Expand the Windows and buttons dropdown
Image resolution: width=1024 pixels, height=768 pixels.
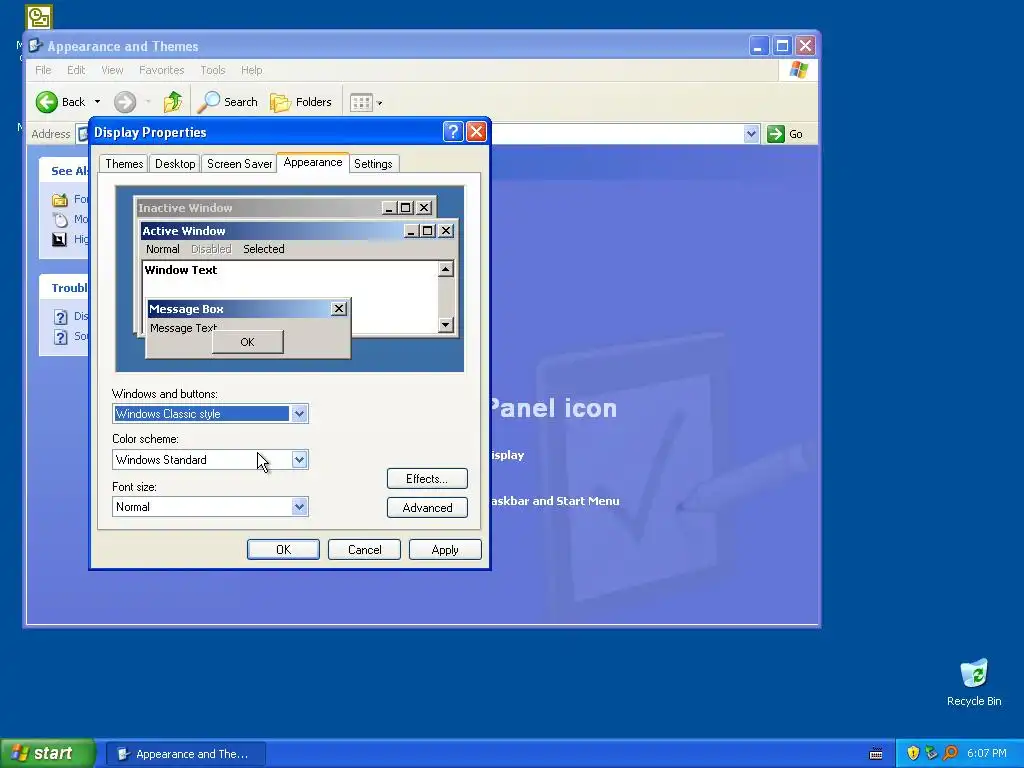coord(299,413)
